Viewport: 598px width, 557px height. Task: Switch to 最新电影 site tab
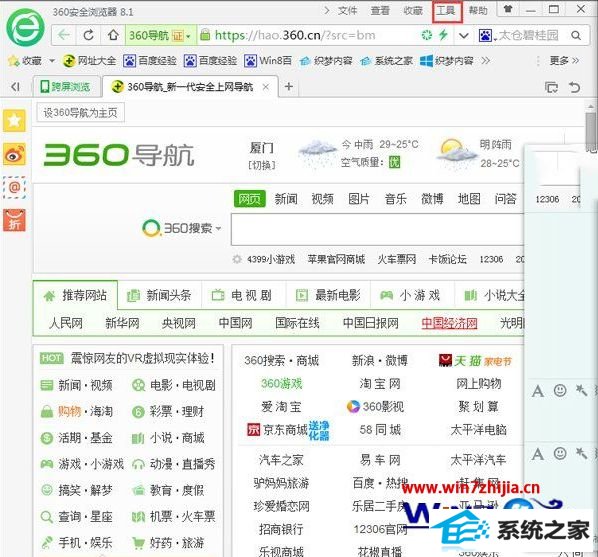coord(328,295)
